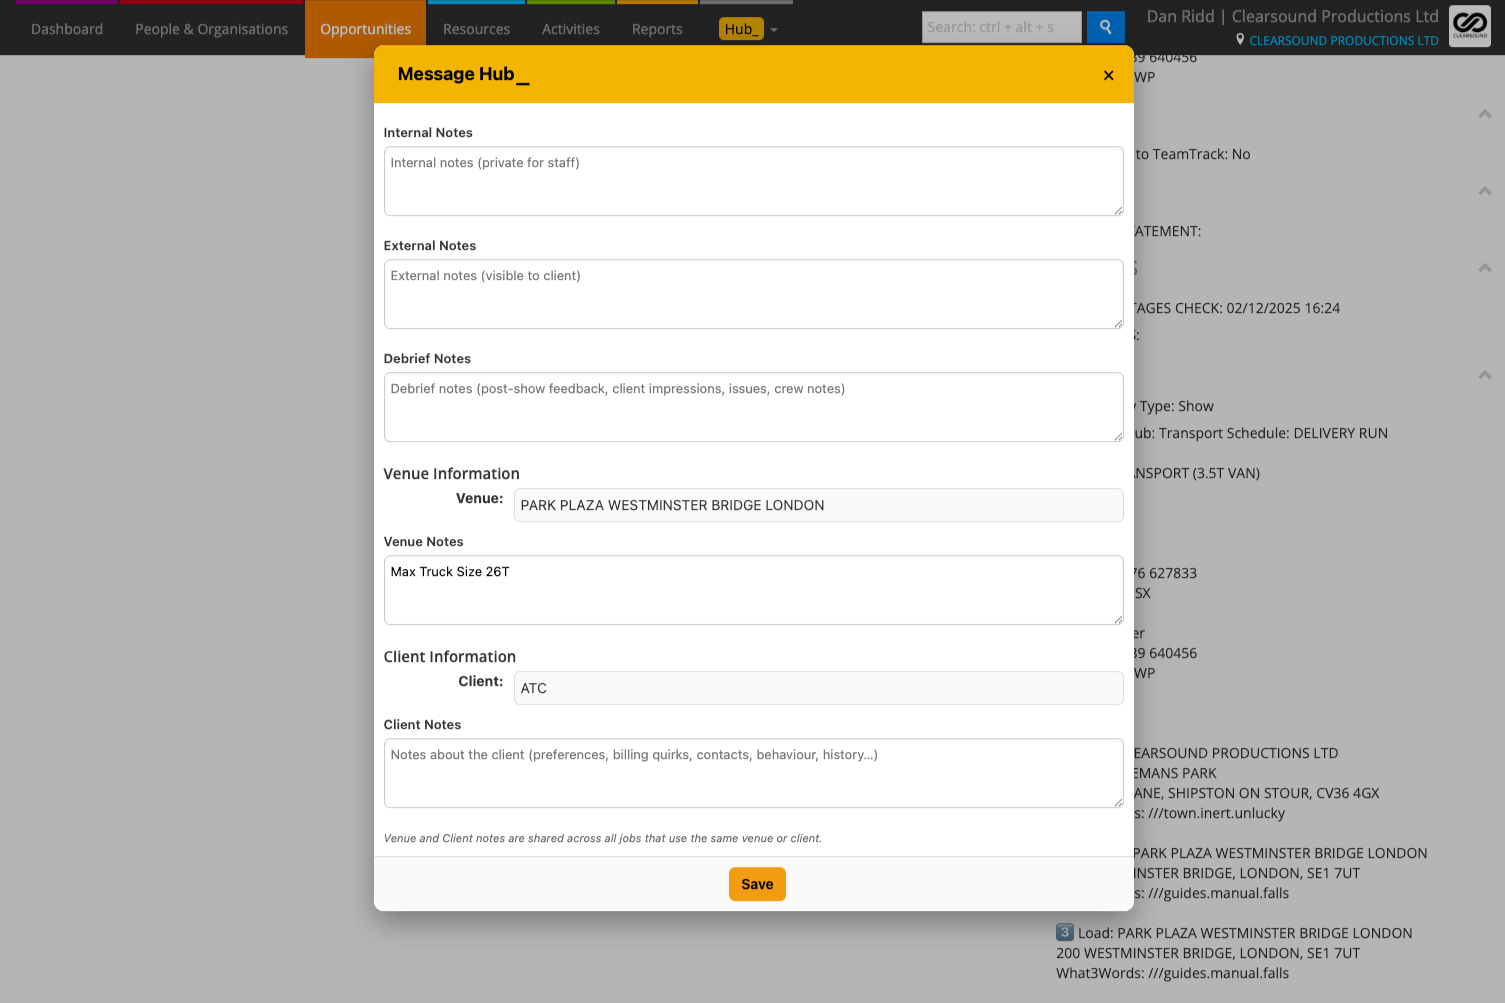Click inside the Internal Notes field
Viewport: 1505px width, 1003px height.
(753, 181)
